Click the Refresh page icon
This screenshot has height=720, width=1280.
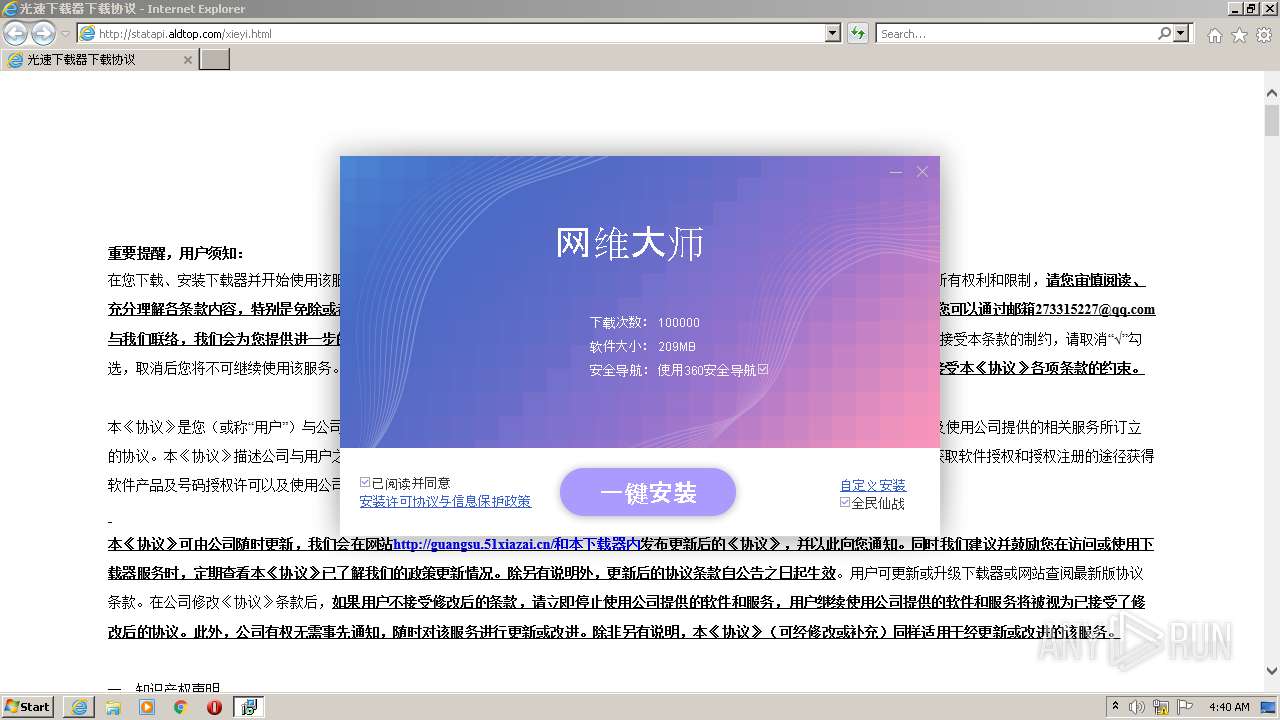[858, 34]
